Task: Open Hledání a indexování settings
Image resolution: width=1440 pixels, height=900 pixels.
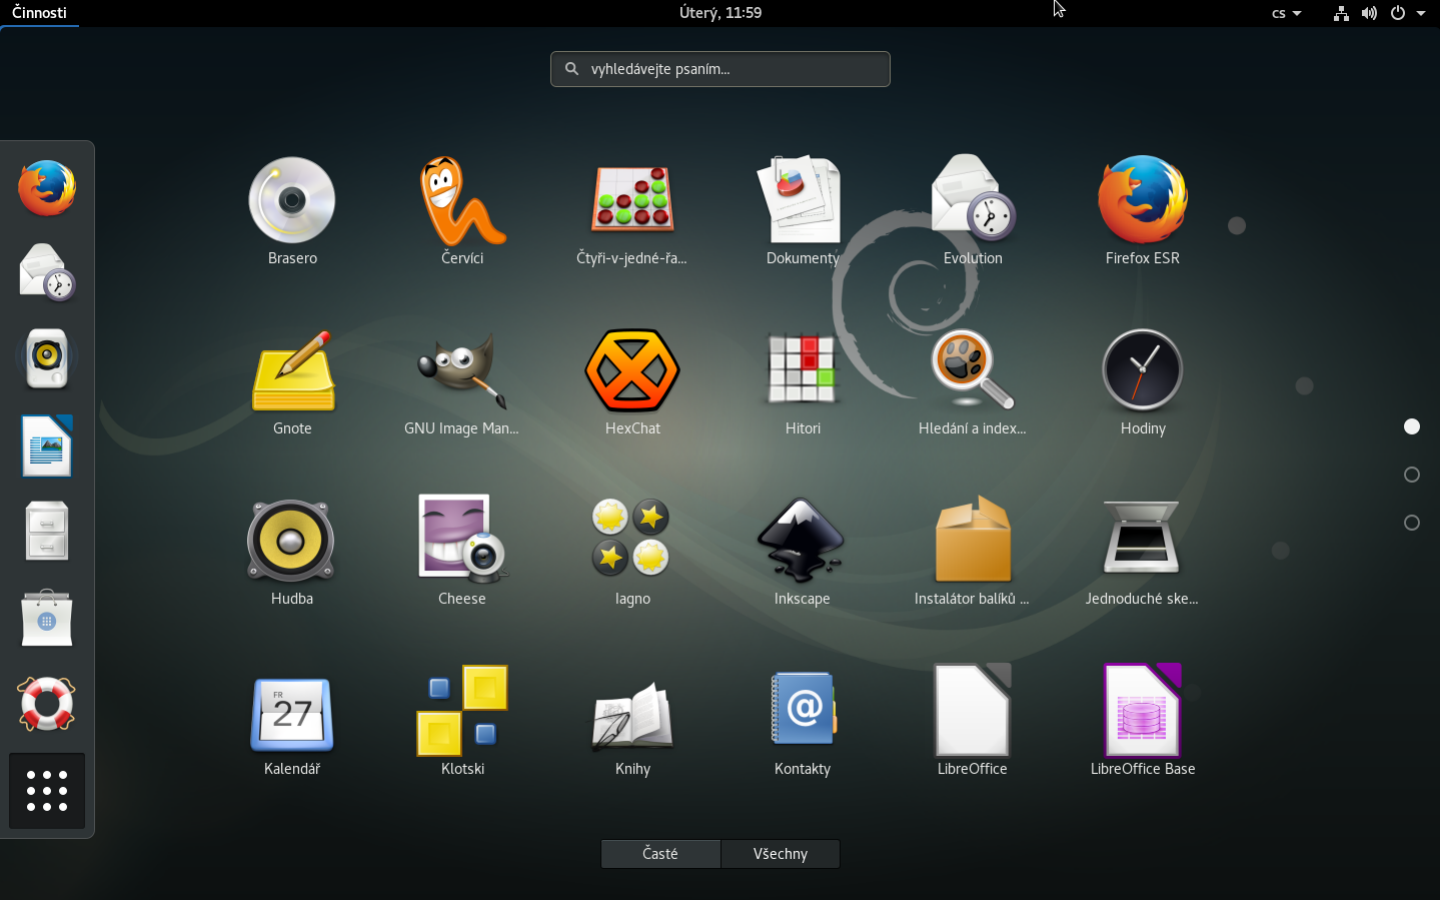Action: tap(972, 382)
